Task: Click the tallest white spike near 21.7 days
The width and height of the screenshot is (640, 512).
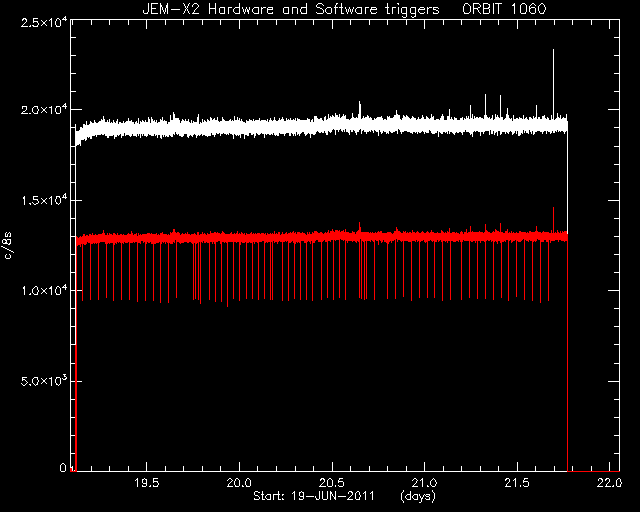Action: point(553,82)
